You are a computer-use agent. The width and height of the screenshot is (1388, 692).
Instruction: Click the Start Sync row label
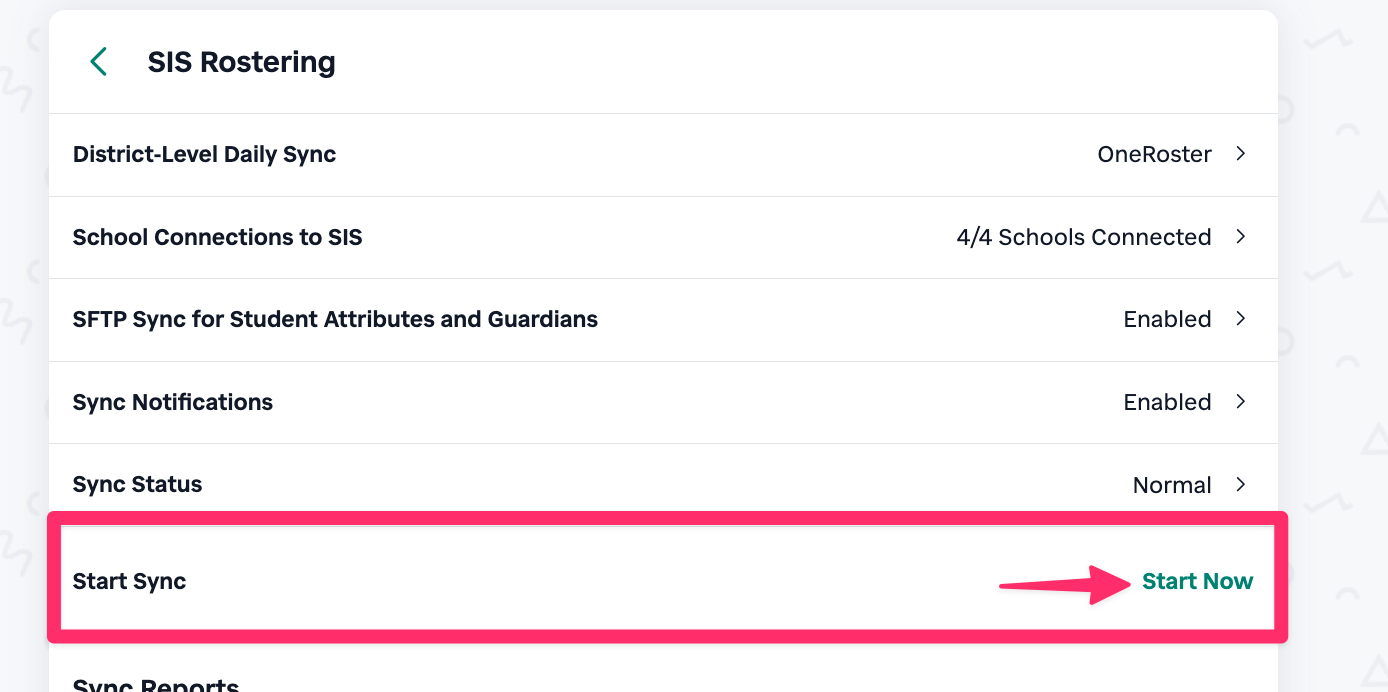click(x=129, y=582)
